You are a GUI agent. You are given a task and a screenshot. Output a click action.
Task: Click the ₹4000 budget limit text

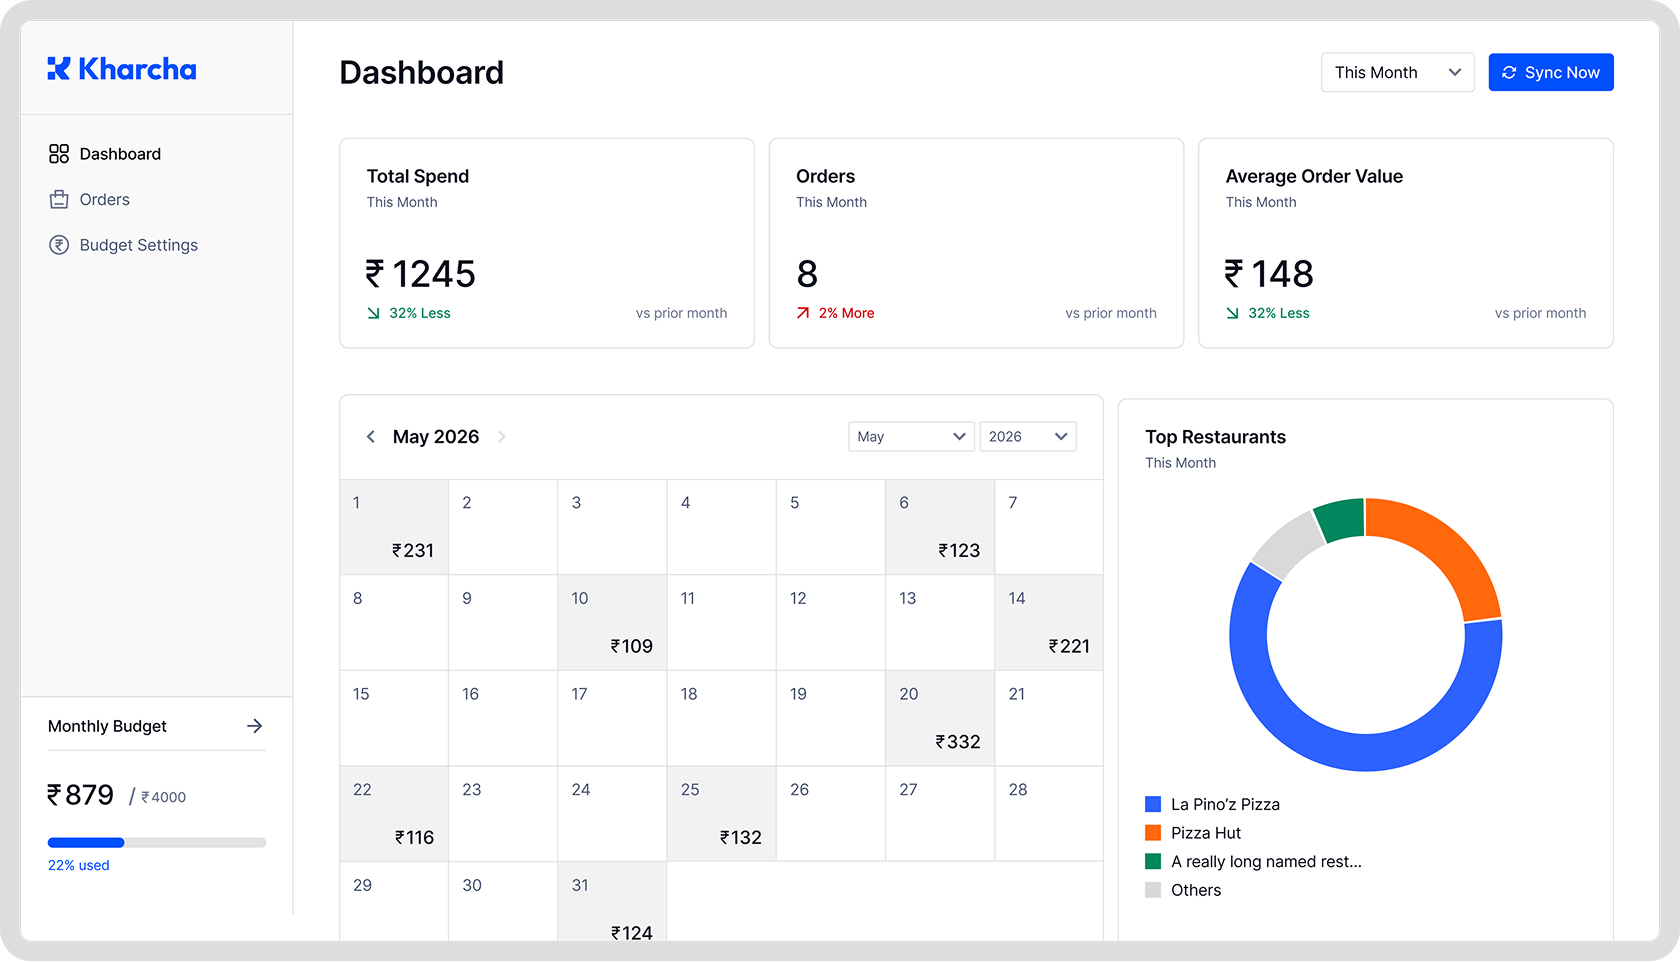(x=164, y=797)
